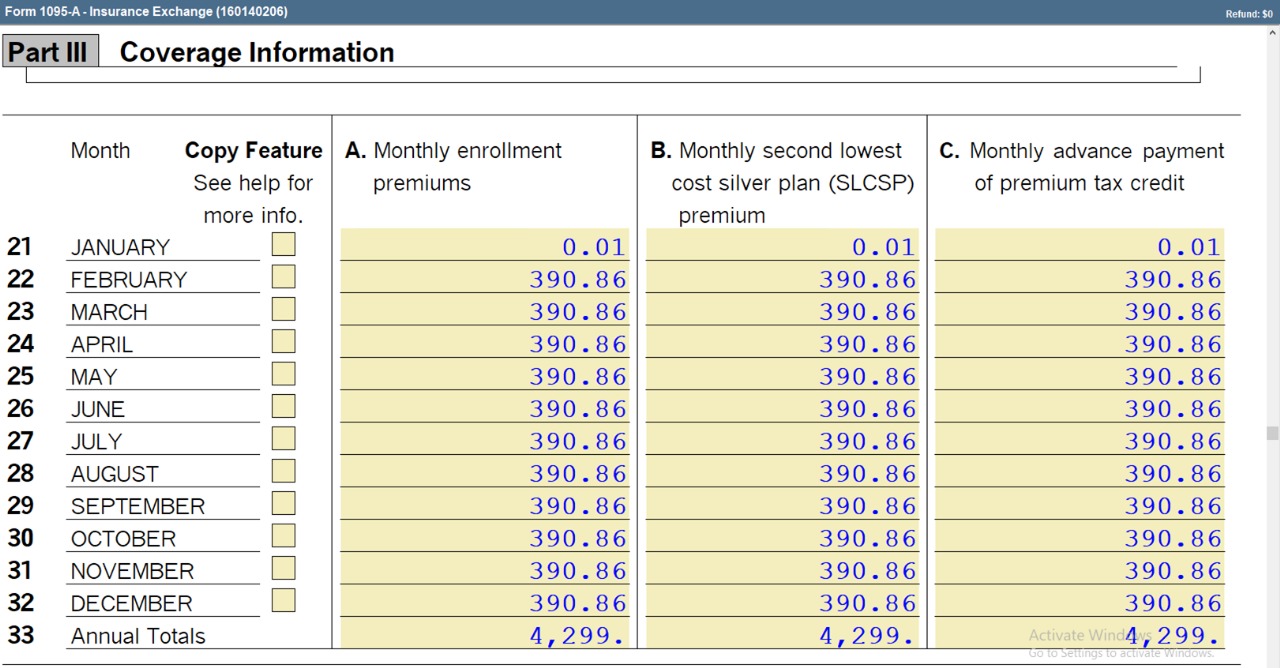The image size is (1280, 668).
Task: Edit October advance payment field
Action: click(x=1079, y=538)
